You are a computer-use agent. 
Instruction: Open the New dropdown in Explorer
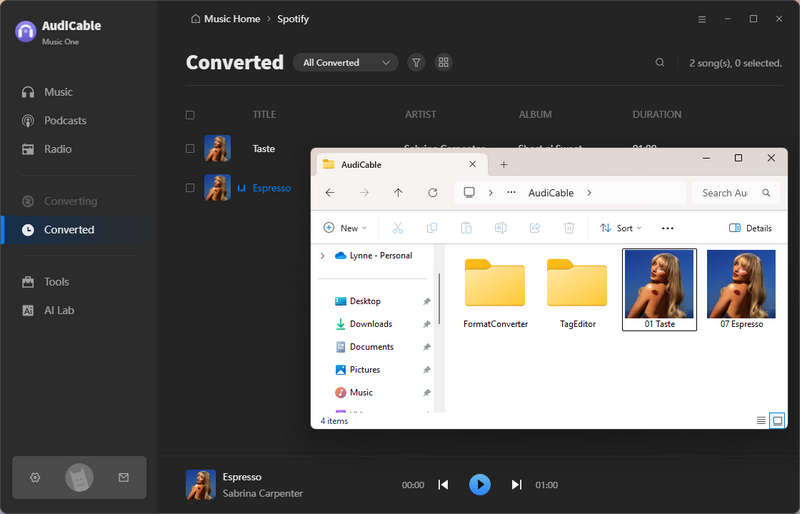pyautogui.click(x=345, y=228)
